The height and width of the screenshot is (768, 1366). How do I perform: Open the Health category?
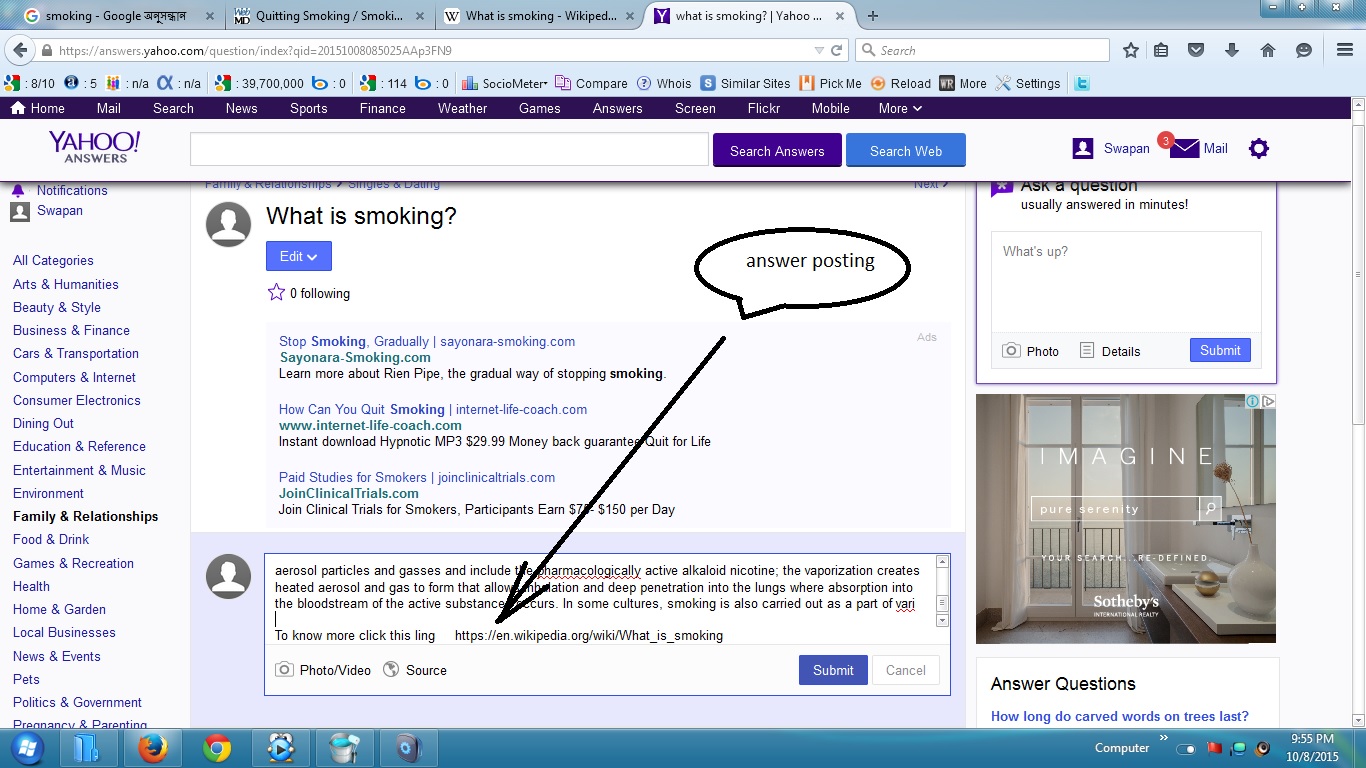[31, 586]
